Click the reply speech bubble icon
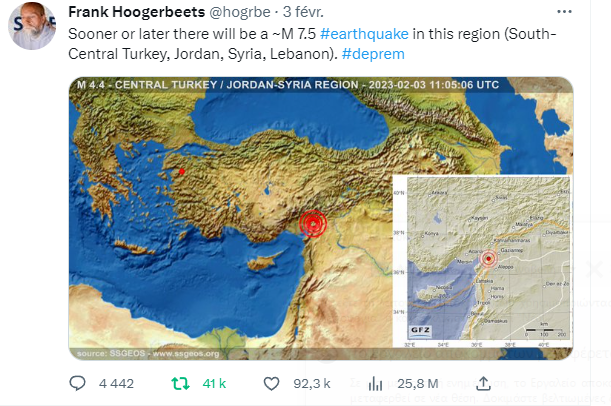Screen dimensions: 611x406 pos(80,383)
